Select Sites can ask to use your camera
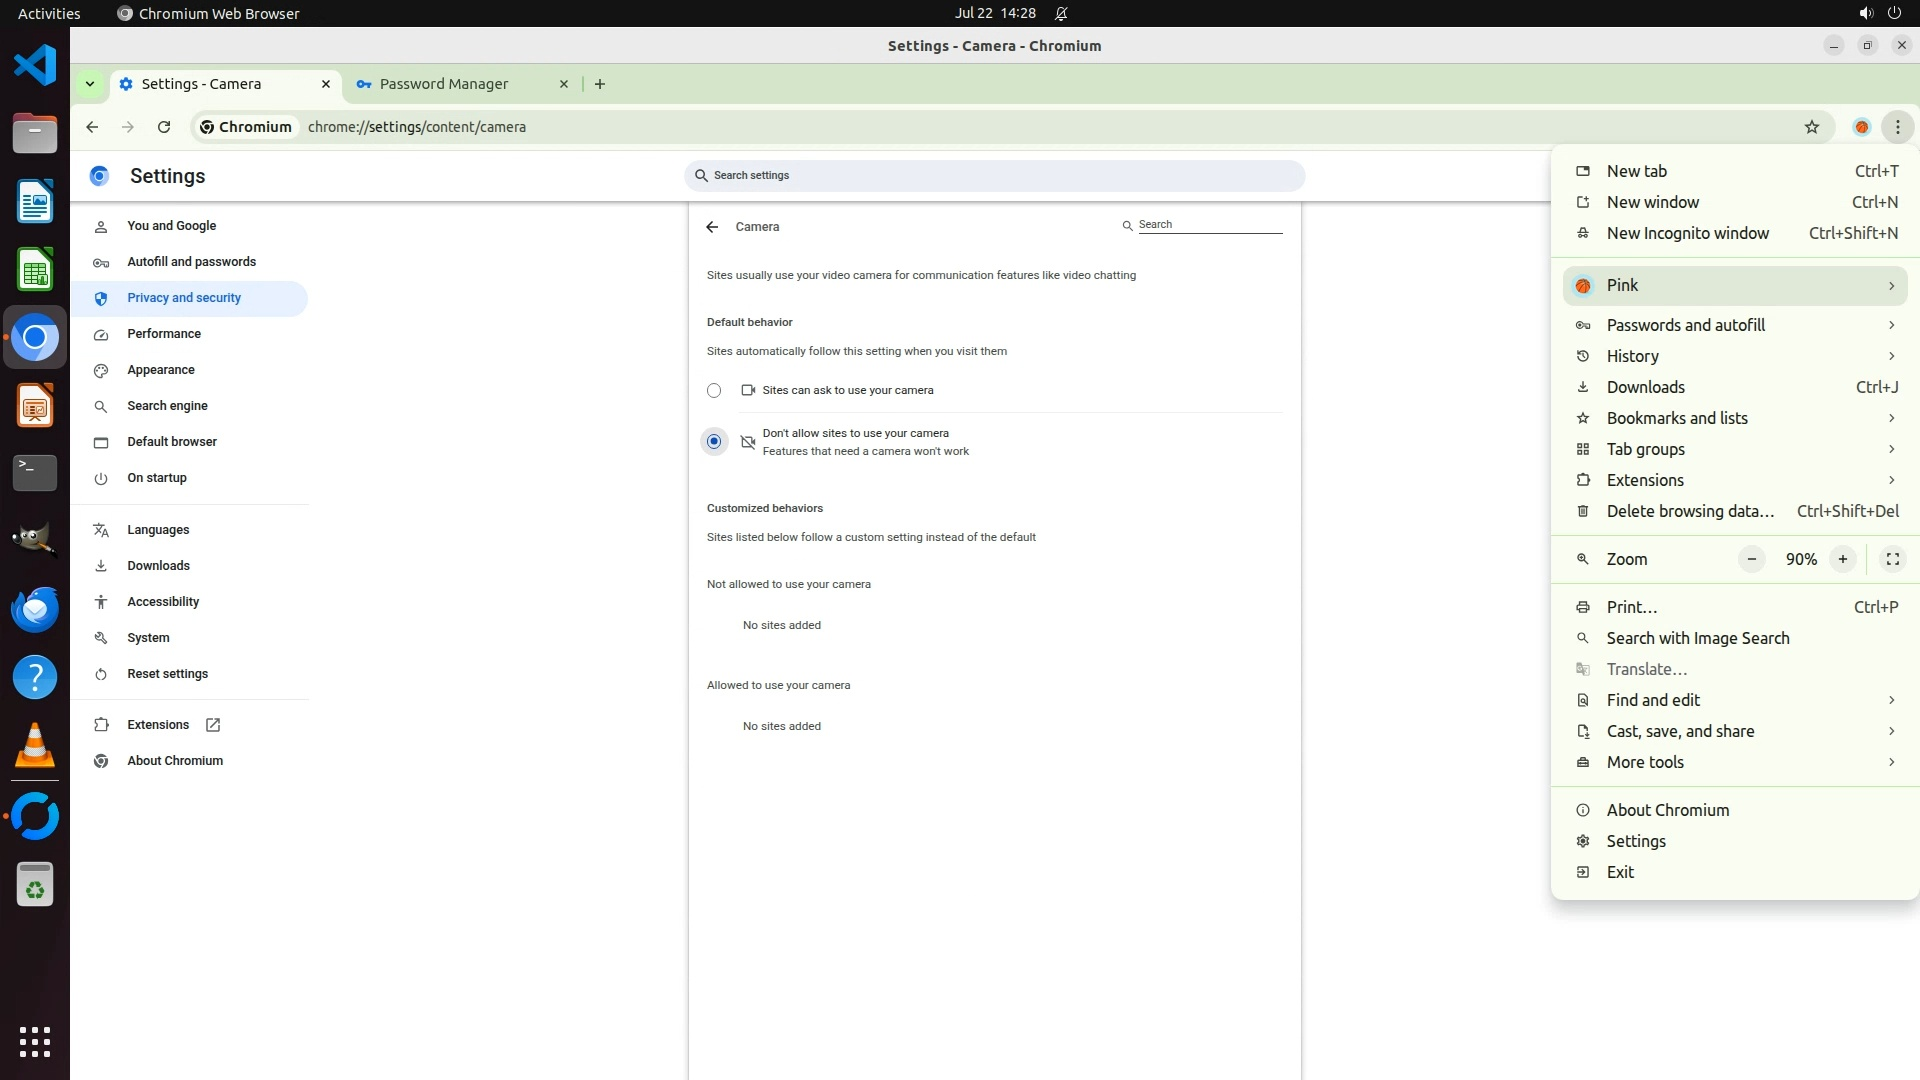Image resolution: width=1920 pixels, height=1080 pixels. [714, 391]
